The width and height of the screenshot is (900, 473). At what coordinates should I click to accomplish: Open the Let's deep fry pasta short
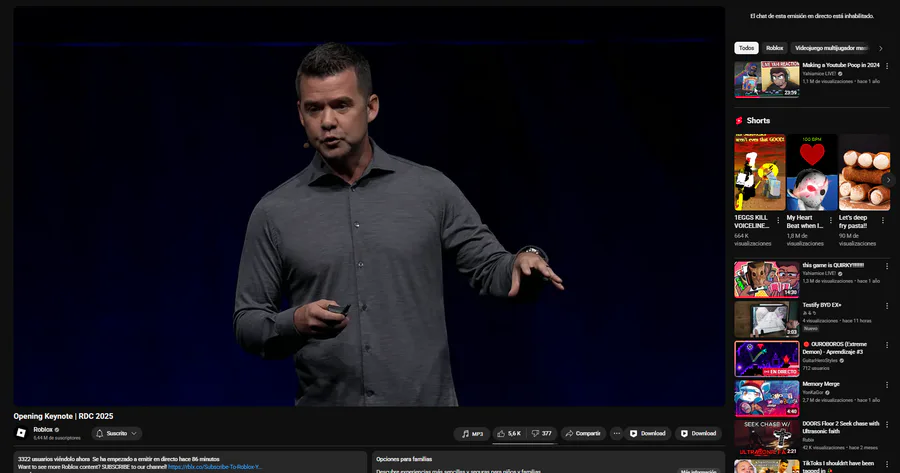click(x=864, y=172)
